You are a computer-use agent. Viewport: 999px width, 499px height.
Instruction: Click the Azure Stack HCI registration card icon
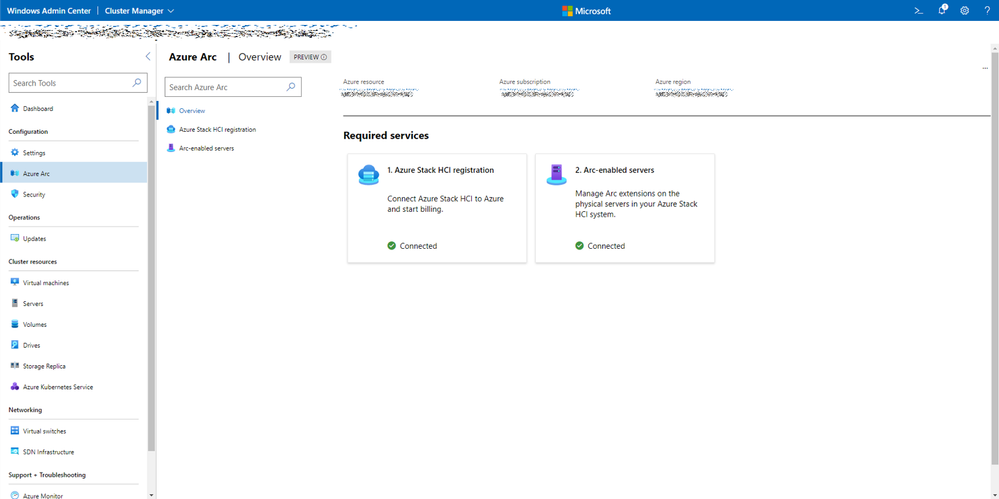tap(368, 174)
